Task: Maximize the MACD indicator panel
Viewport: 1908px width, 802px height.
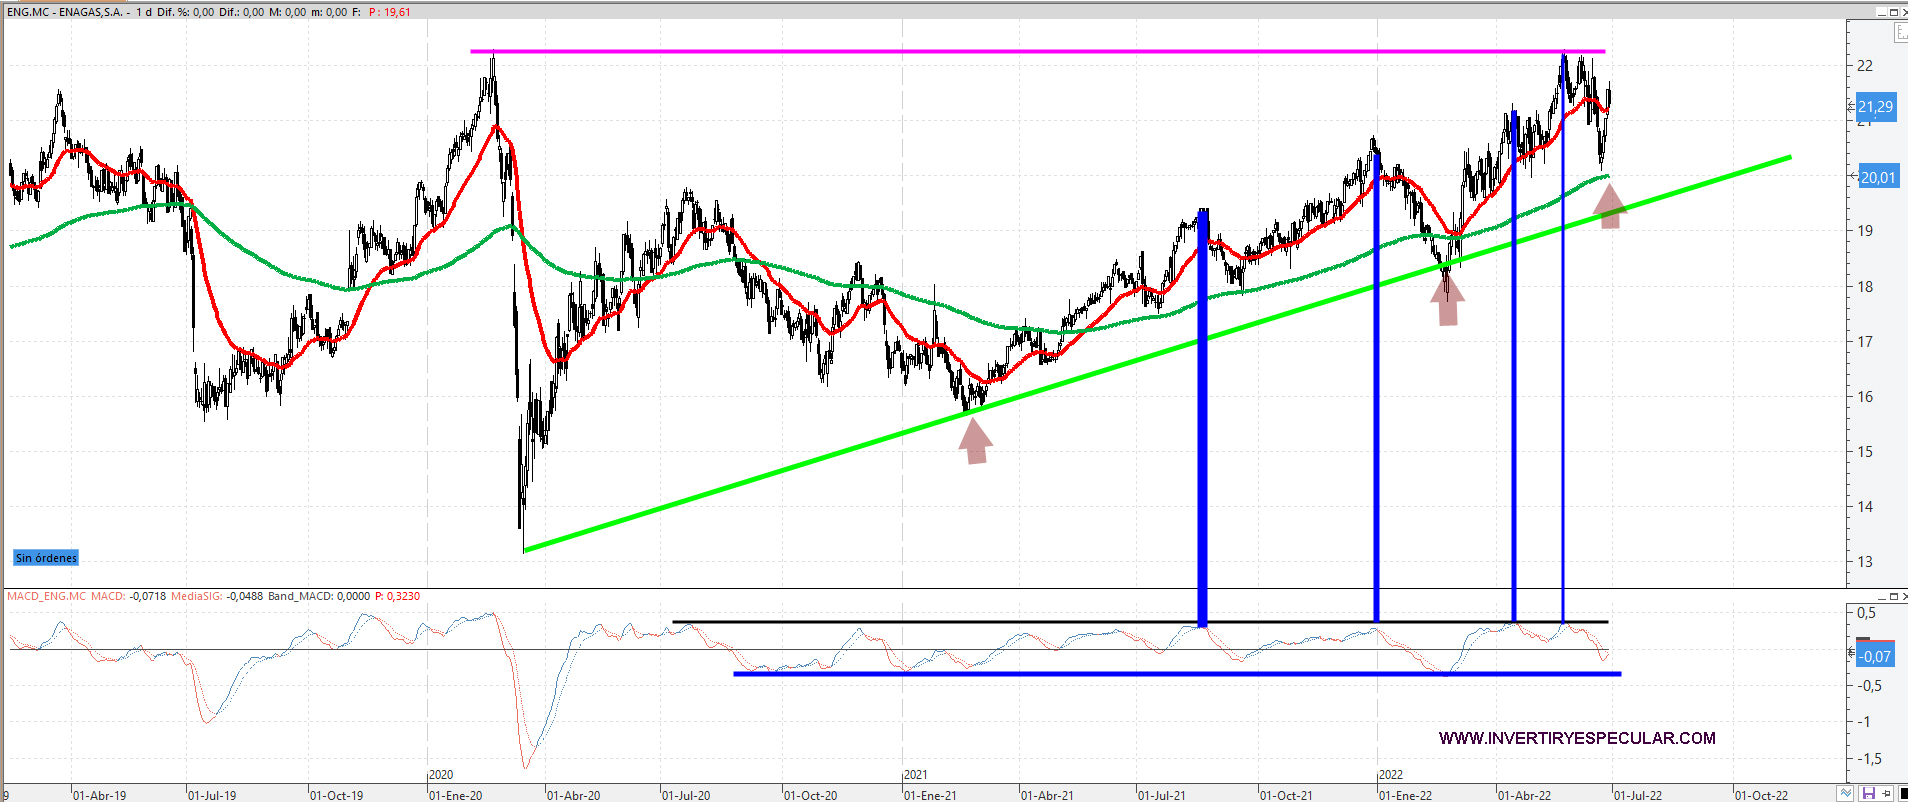Action: tap(1893, 596)
